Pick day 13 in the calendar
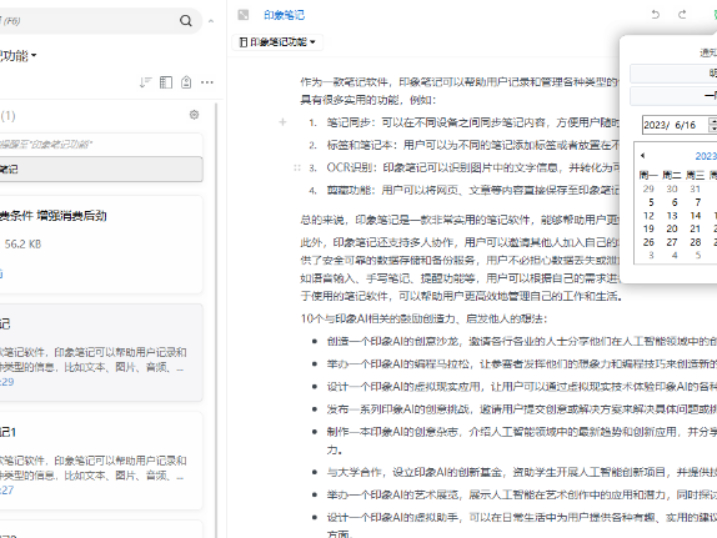The image size is (717, 538). [x=672, y=215]
